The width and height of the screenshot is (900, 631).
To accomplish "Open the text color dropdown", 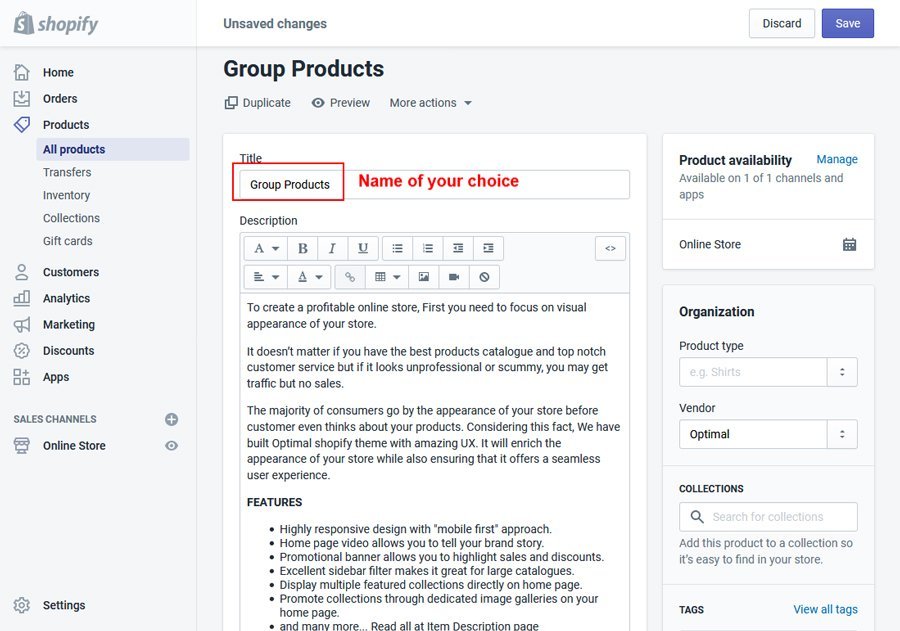I will click(308, 277).
